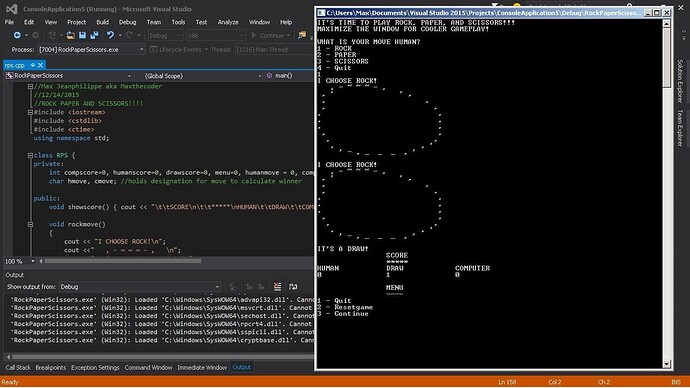Open the Debug menu
This screenshot has width=690, height=388.
click(x=127, y=22)
